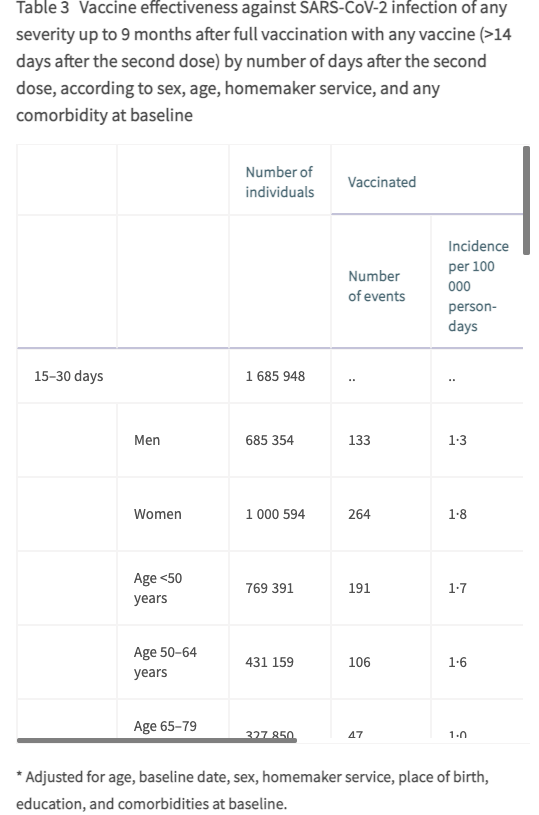539x815 pixels.
Task: Select the 'Age 50–64 years' row label
Action: pyautogui.click(x=165, y=662)
